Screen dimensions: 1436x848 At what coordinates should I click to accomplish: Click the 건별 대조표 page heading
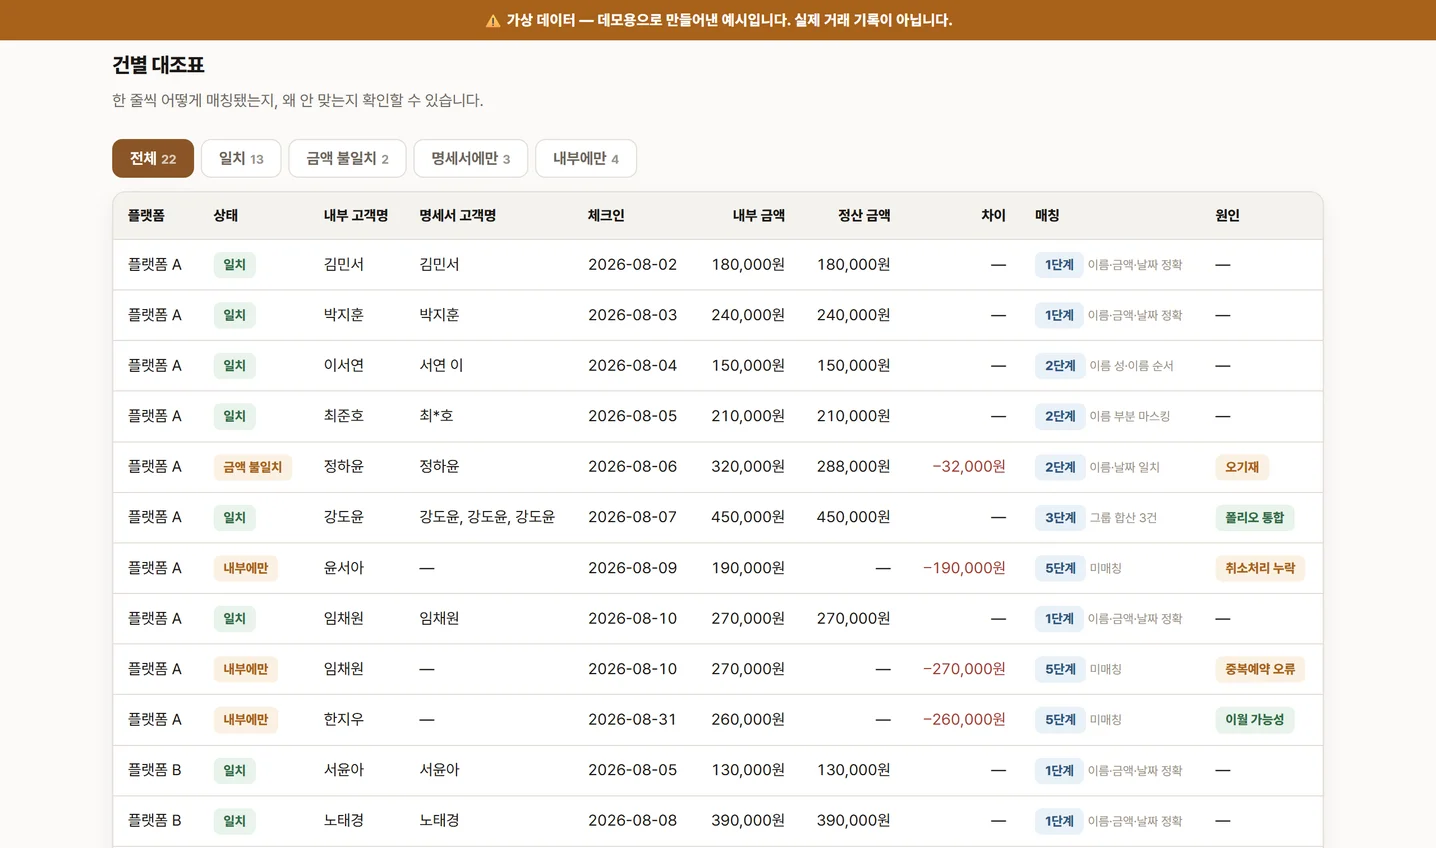click(x=158, y=65)
